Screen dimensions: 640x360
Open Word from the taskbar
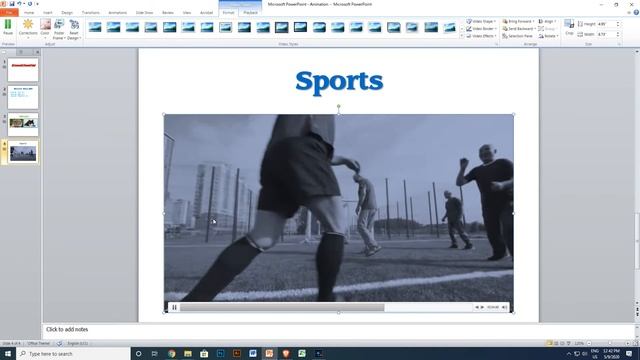coord(253,353)
